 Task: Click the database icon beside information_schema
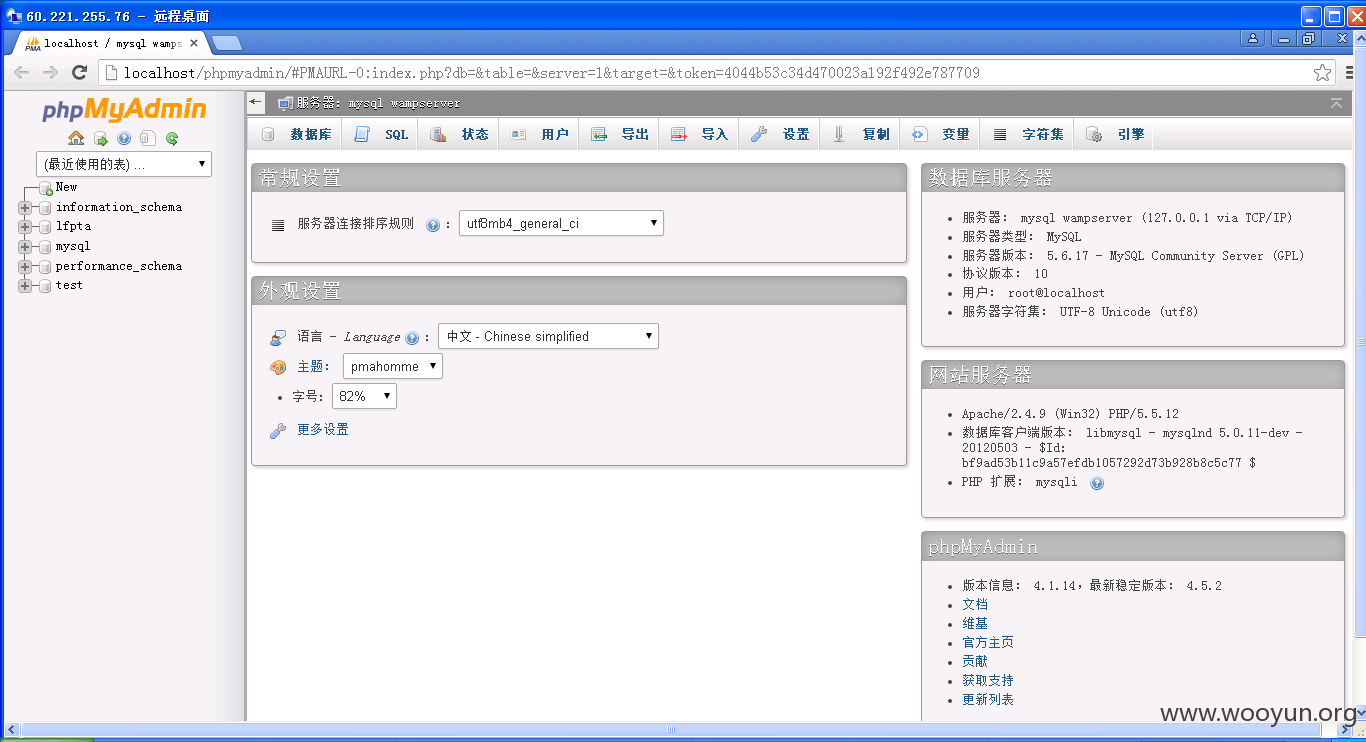(x=44, y=208)
